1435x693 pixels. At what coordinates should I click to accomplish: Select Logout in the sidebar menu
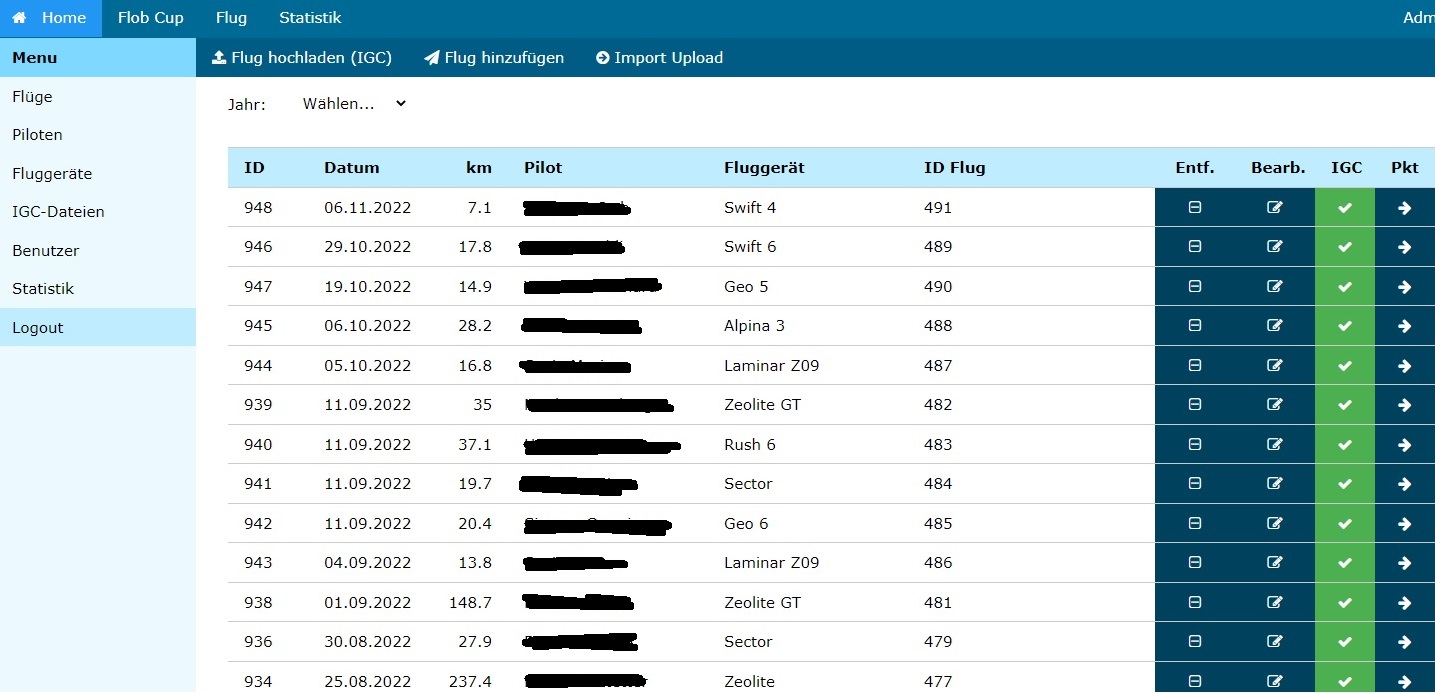coord(38,327)
